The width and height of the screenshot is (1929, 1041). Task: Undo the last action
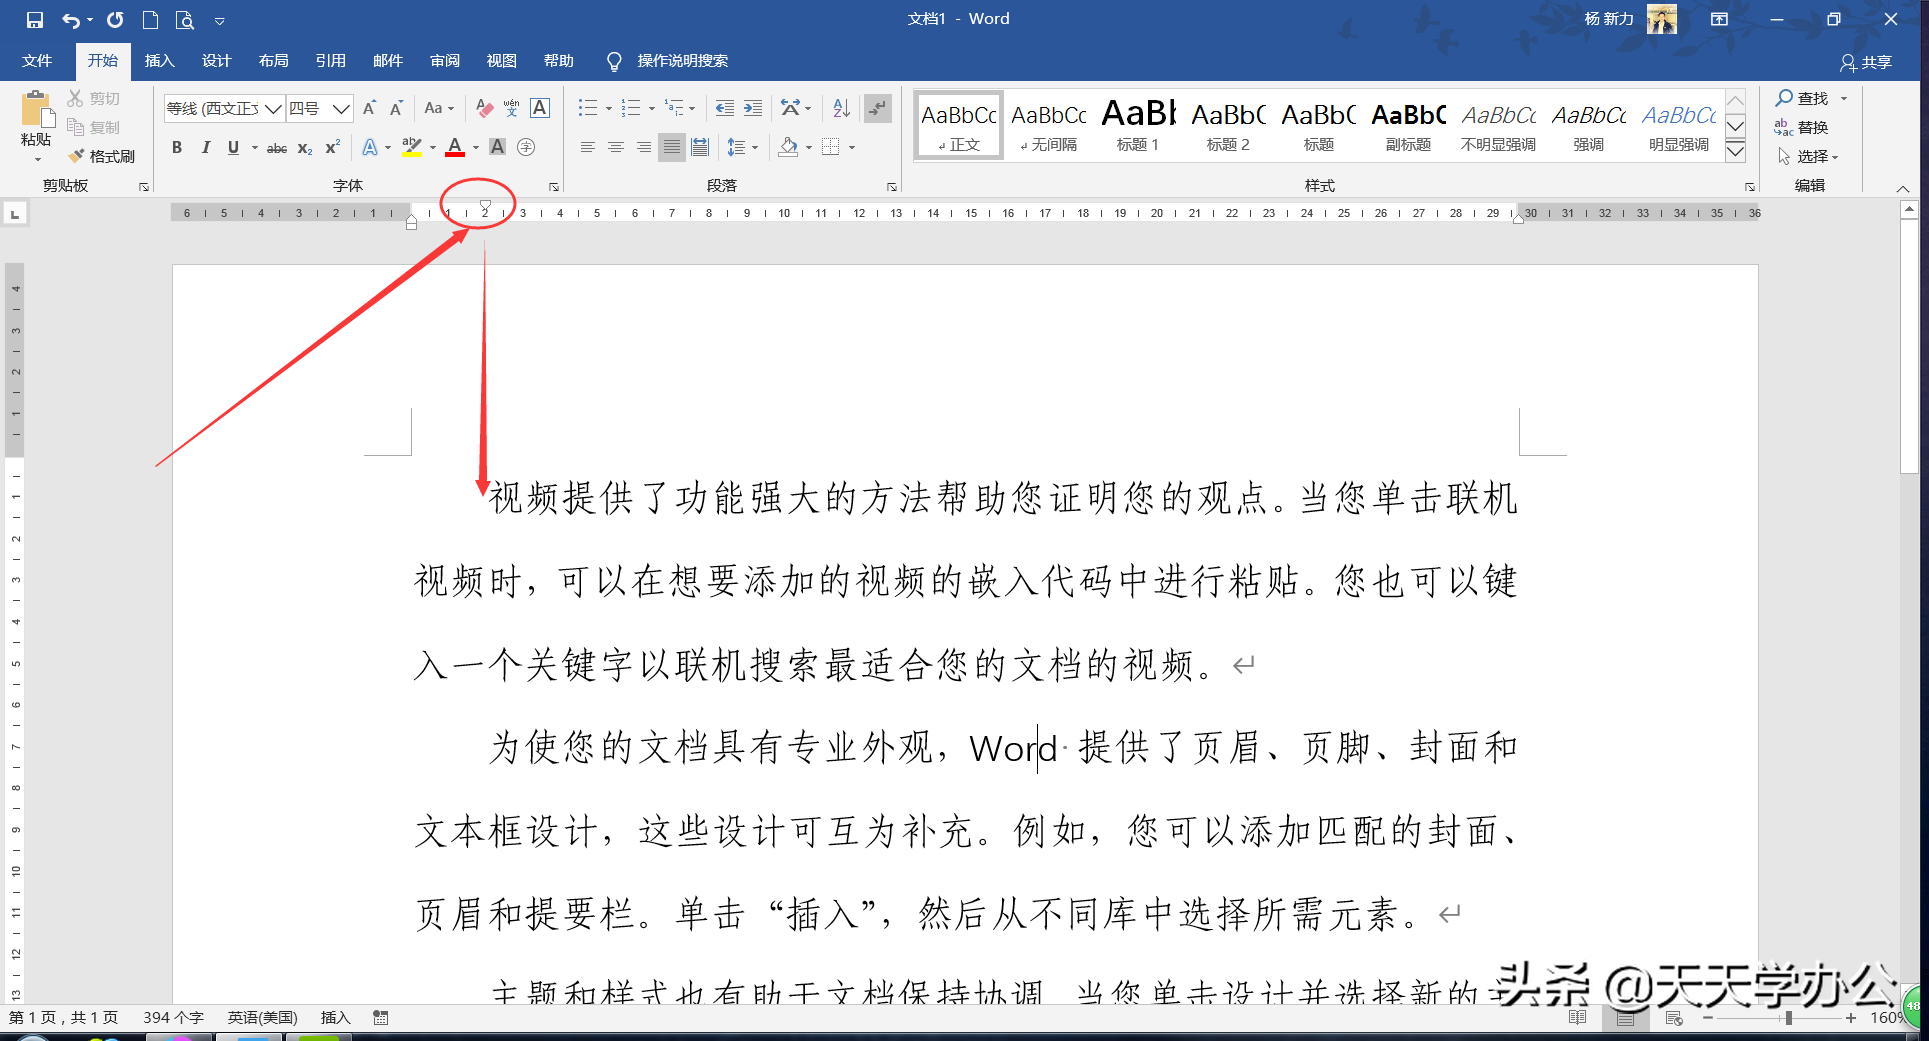click(x=71, y=19)
